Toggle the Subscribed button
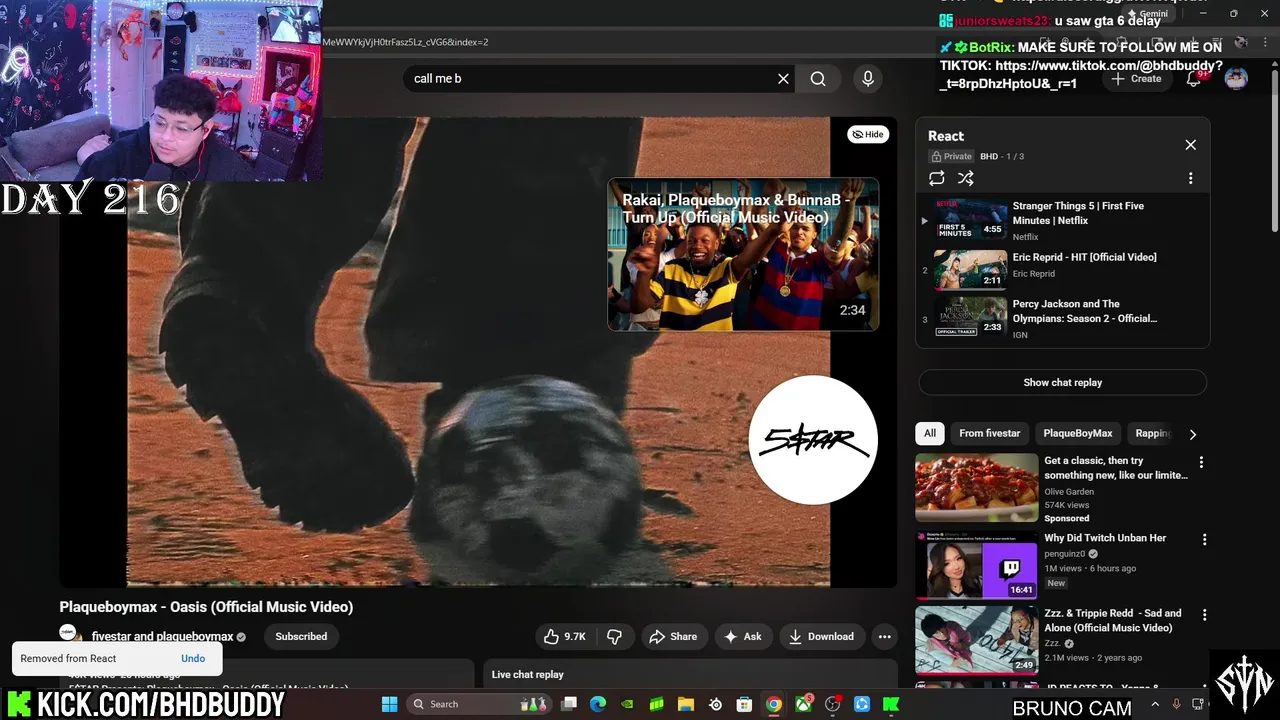This screenshot has width=1280, height=720. point(301,636)
